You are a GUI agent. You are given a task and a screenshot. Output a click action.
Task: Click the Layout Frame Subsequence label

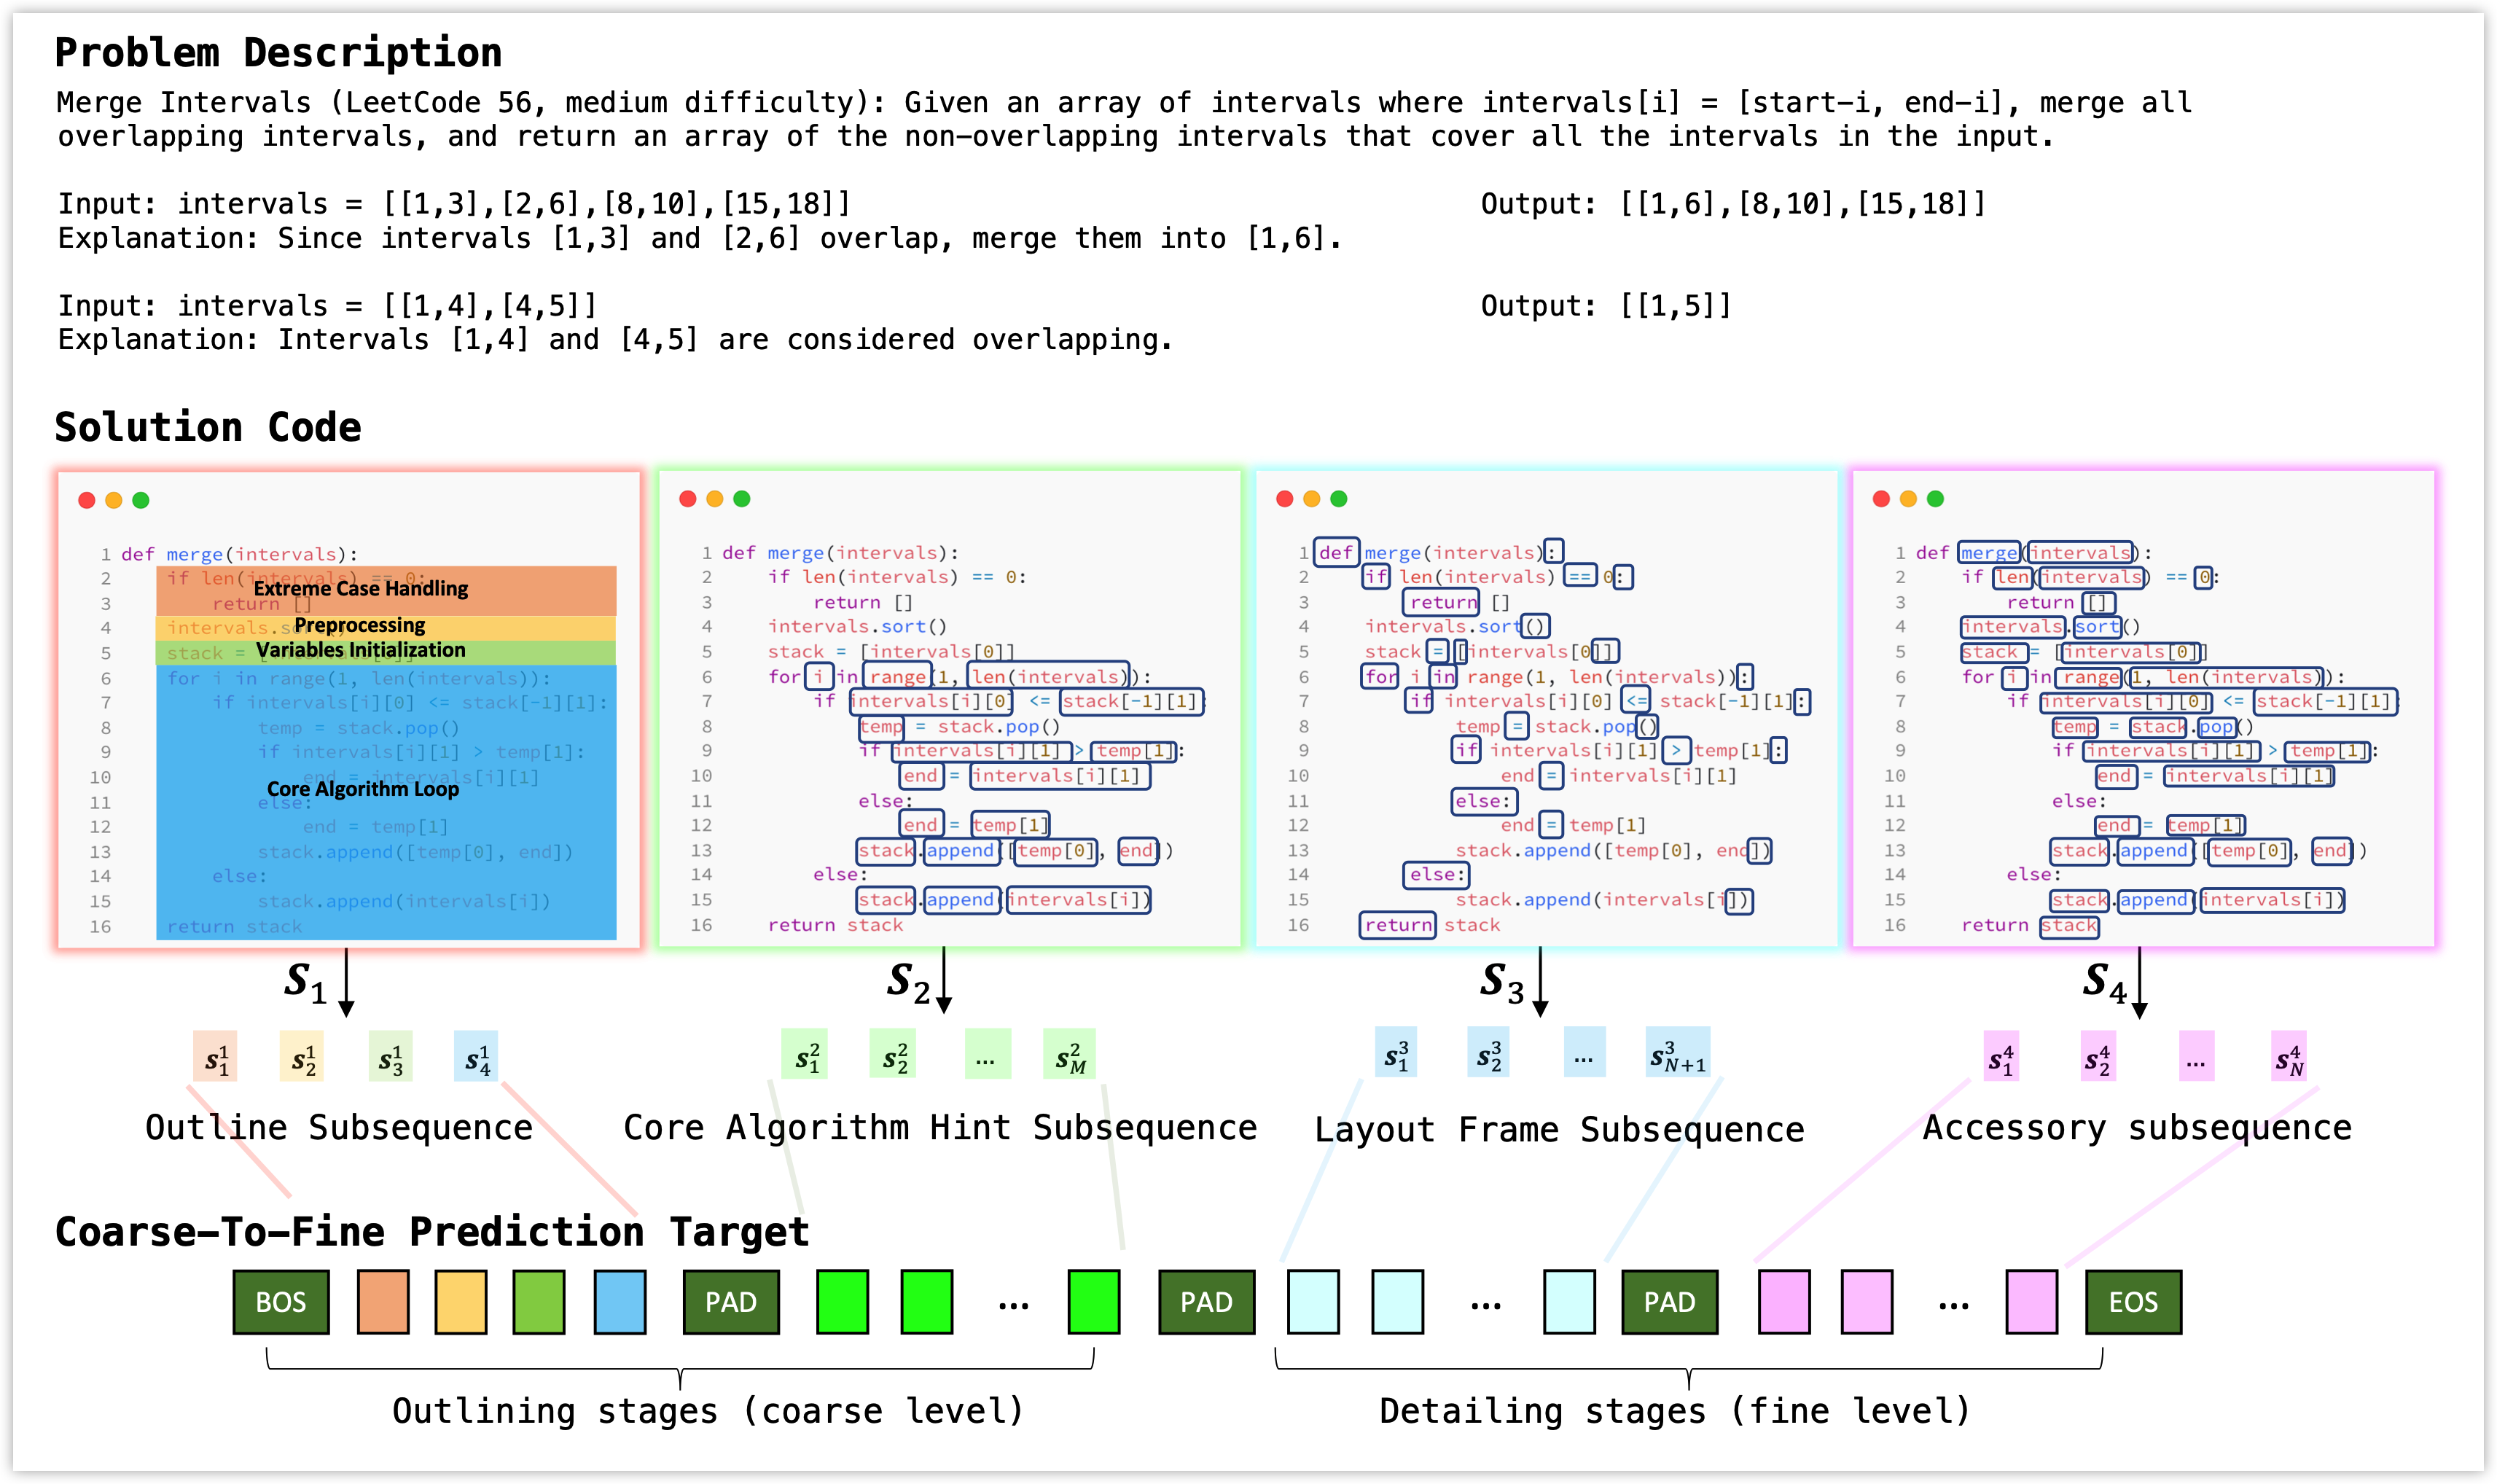(1559, 1130)
